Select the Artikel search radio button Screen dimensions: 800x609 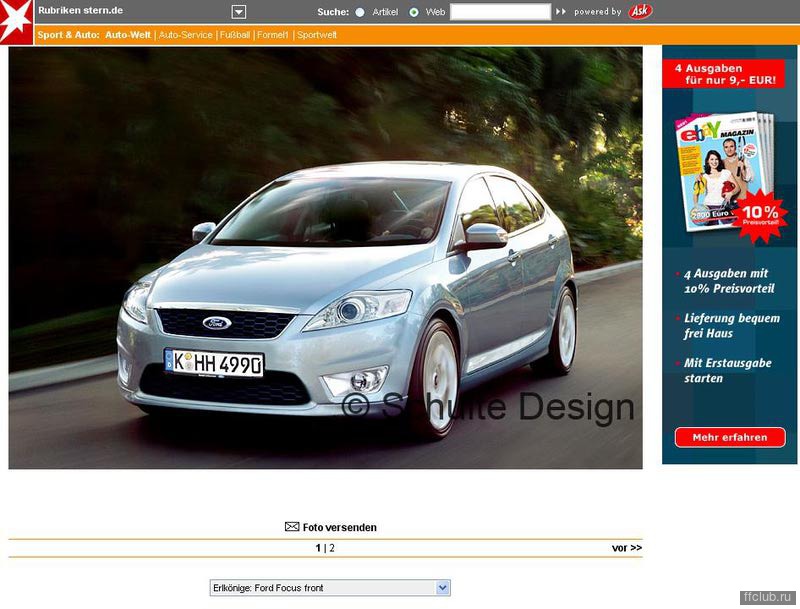(x=360, y=12)
